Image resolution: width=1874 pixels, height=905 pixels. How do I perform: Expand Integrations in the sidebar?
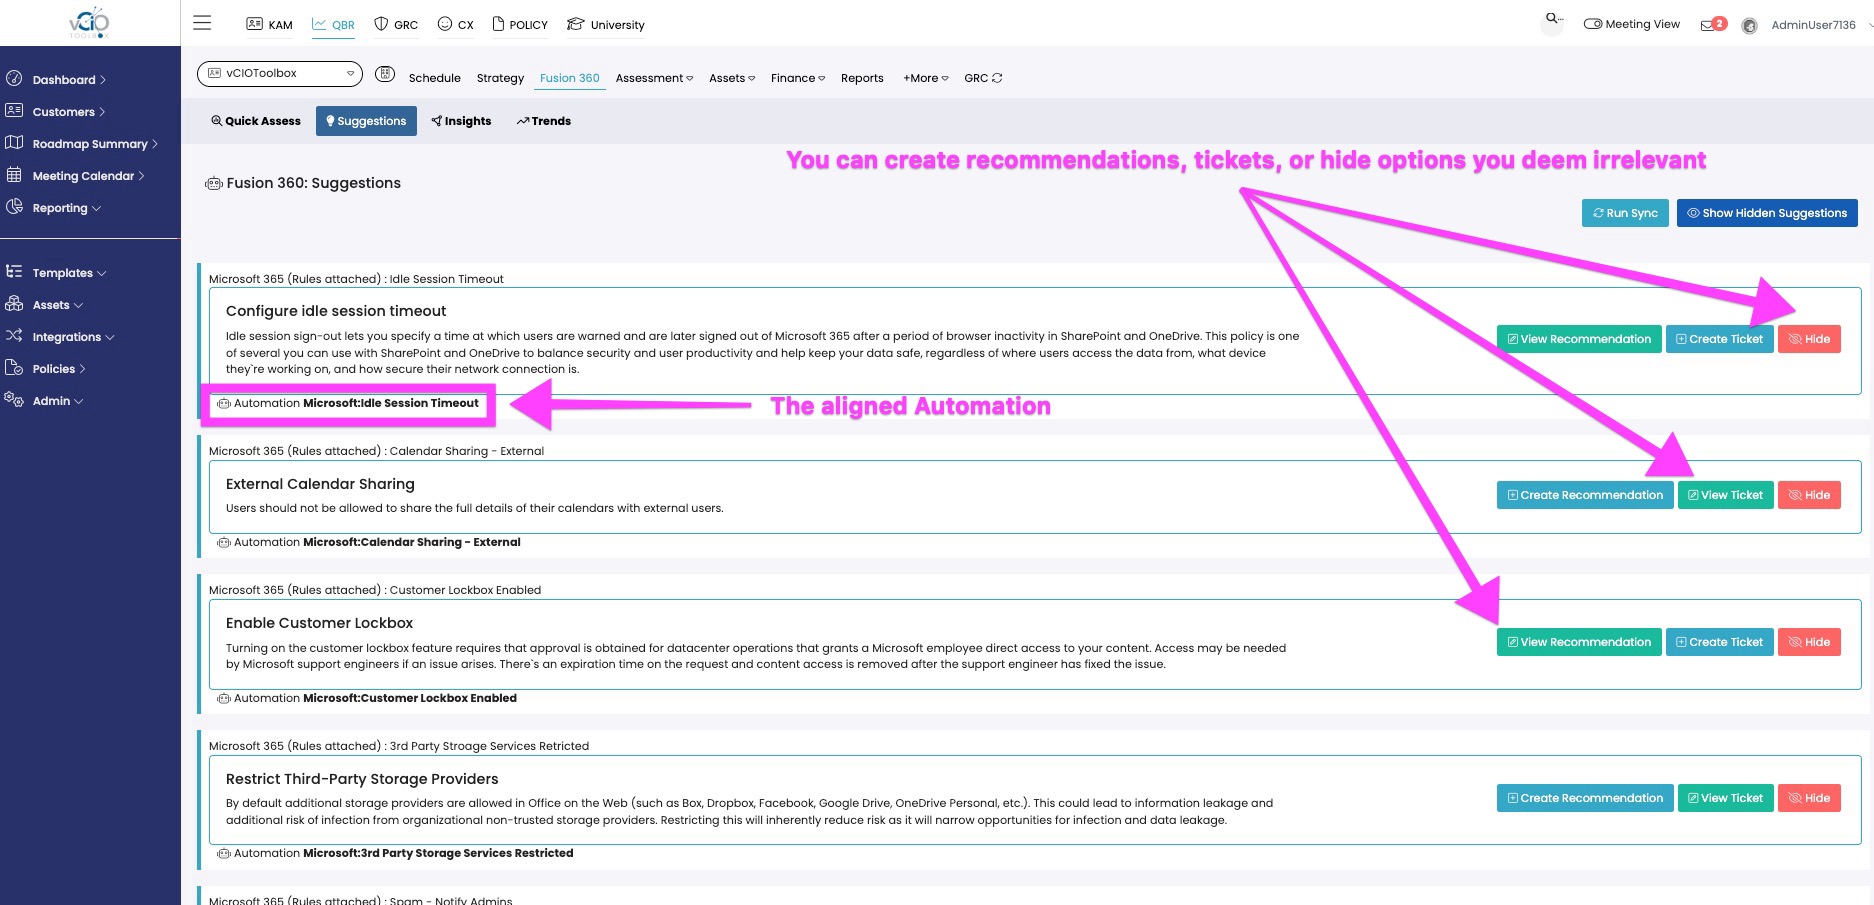click(x=73, y=337)
